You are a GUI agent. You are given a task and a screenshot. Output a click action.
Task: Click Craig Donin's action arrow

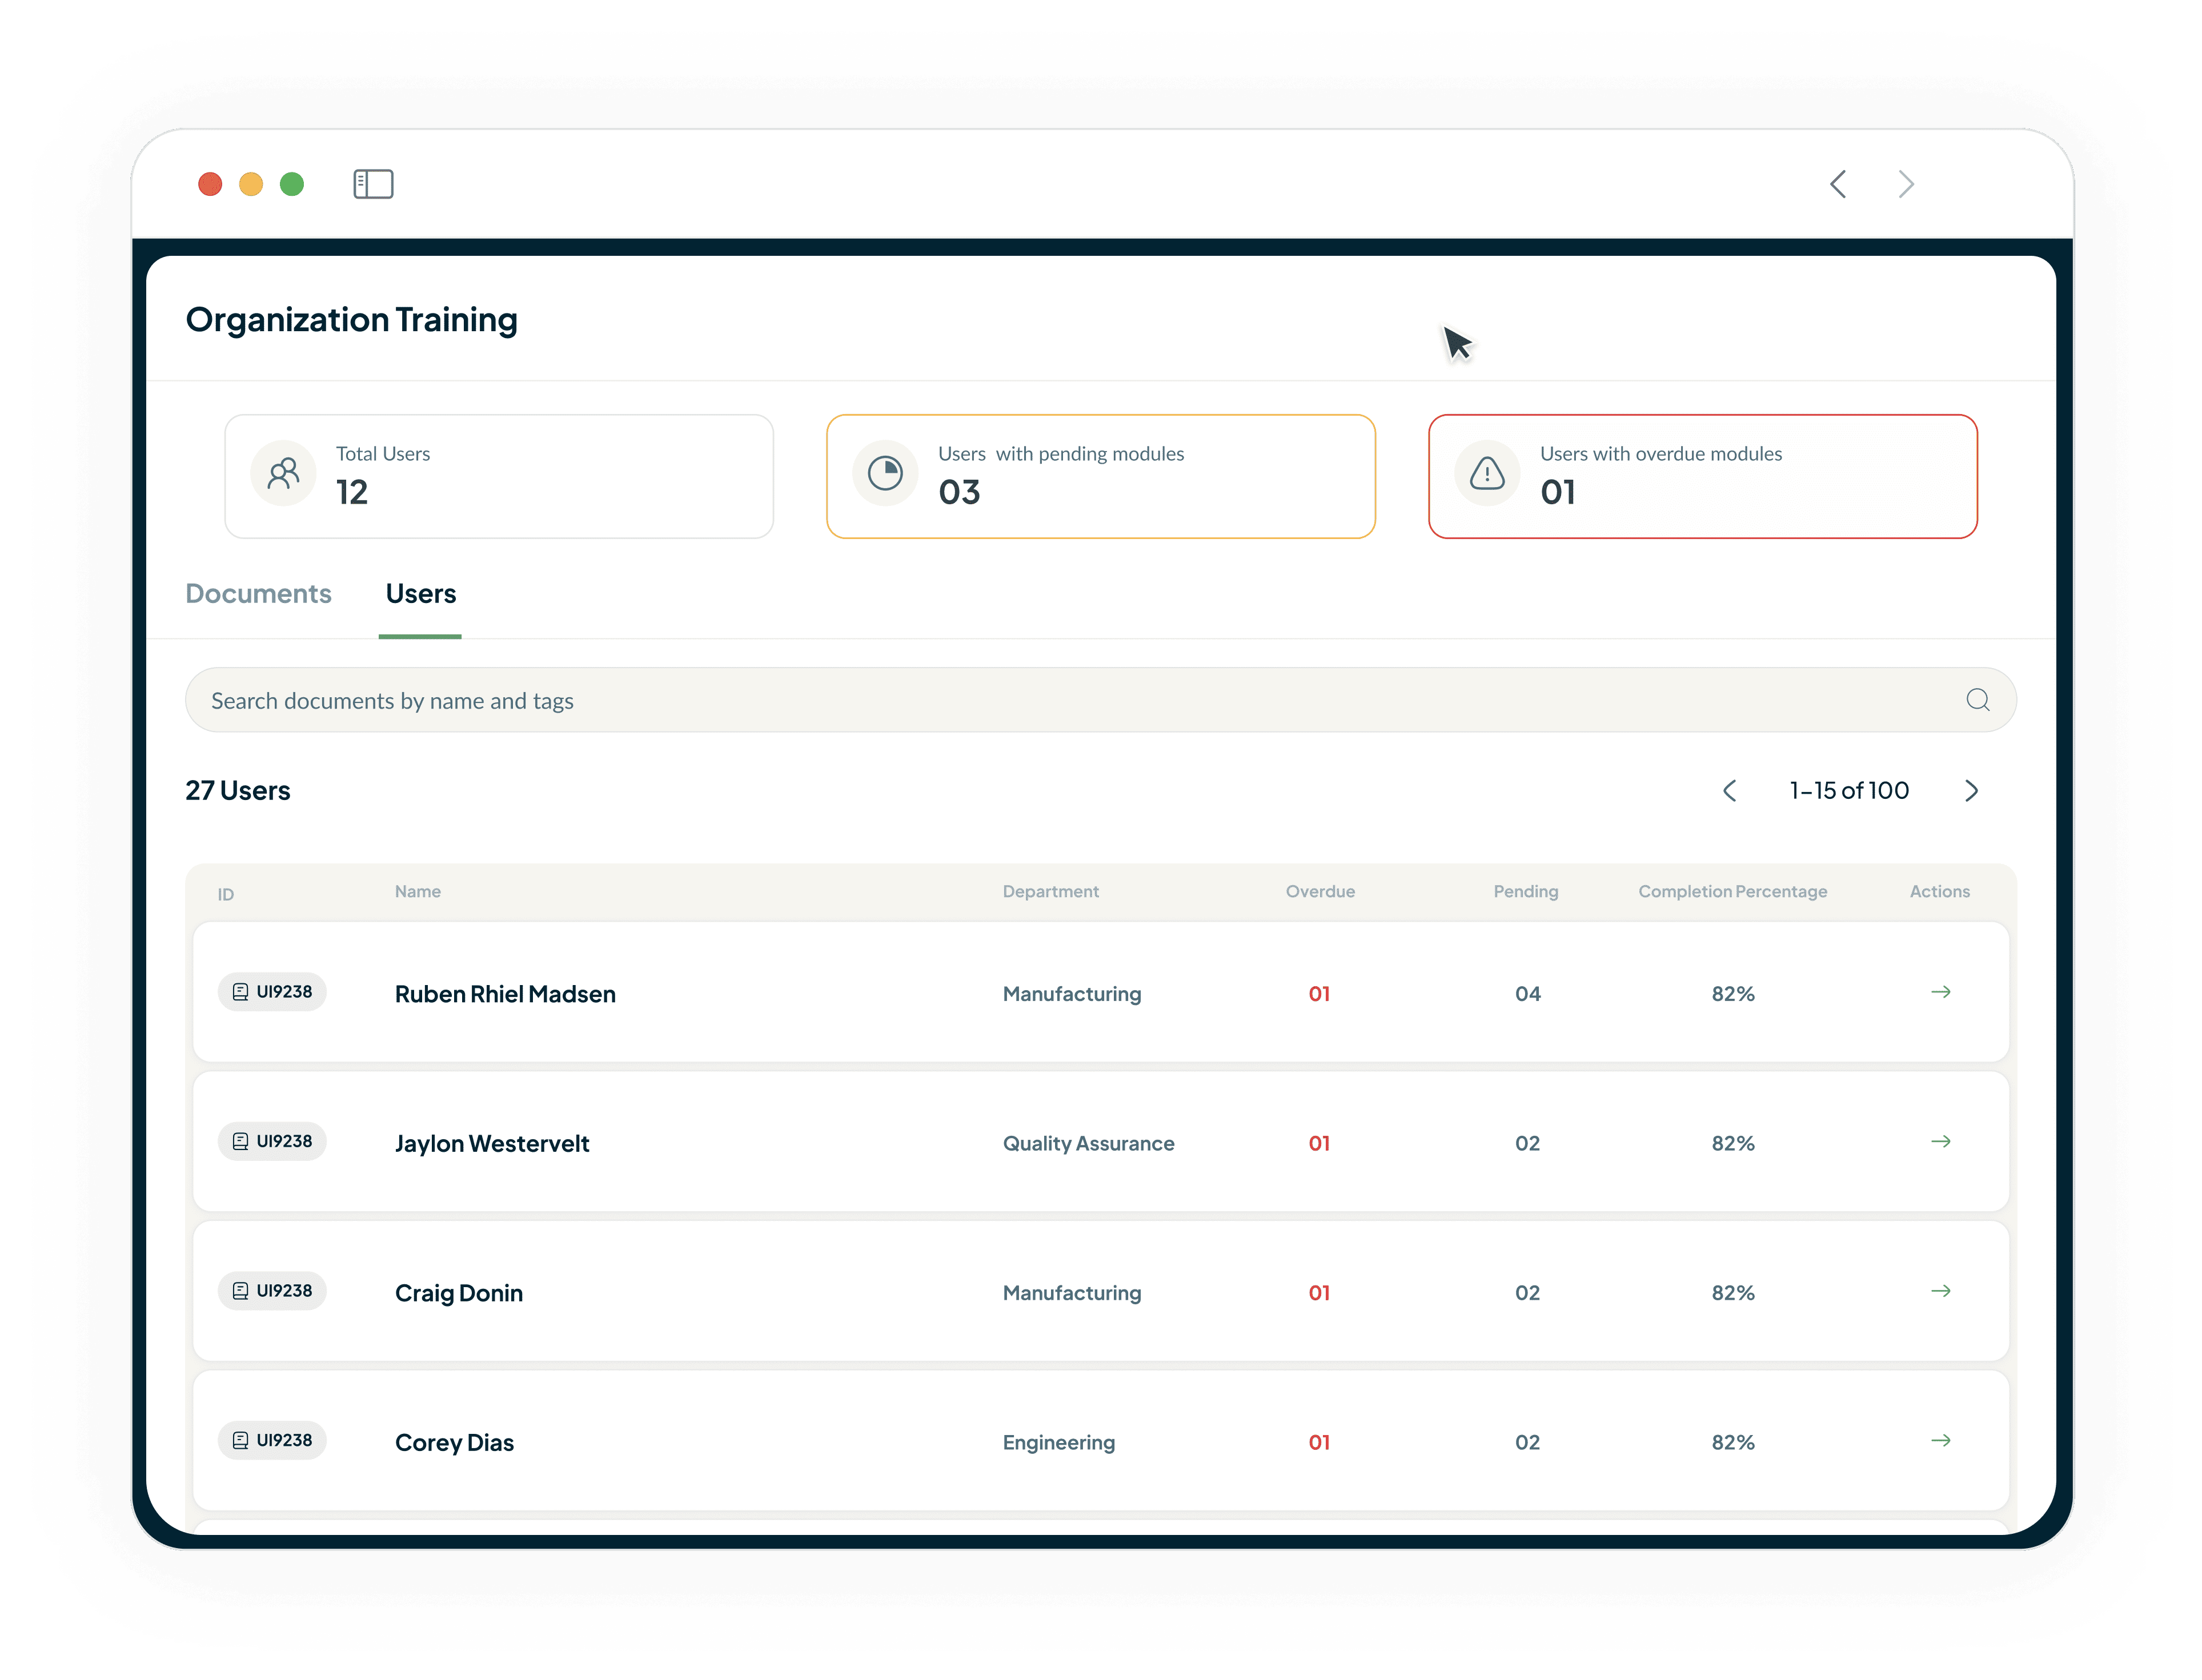1940,1291
